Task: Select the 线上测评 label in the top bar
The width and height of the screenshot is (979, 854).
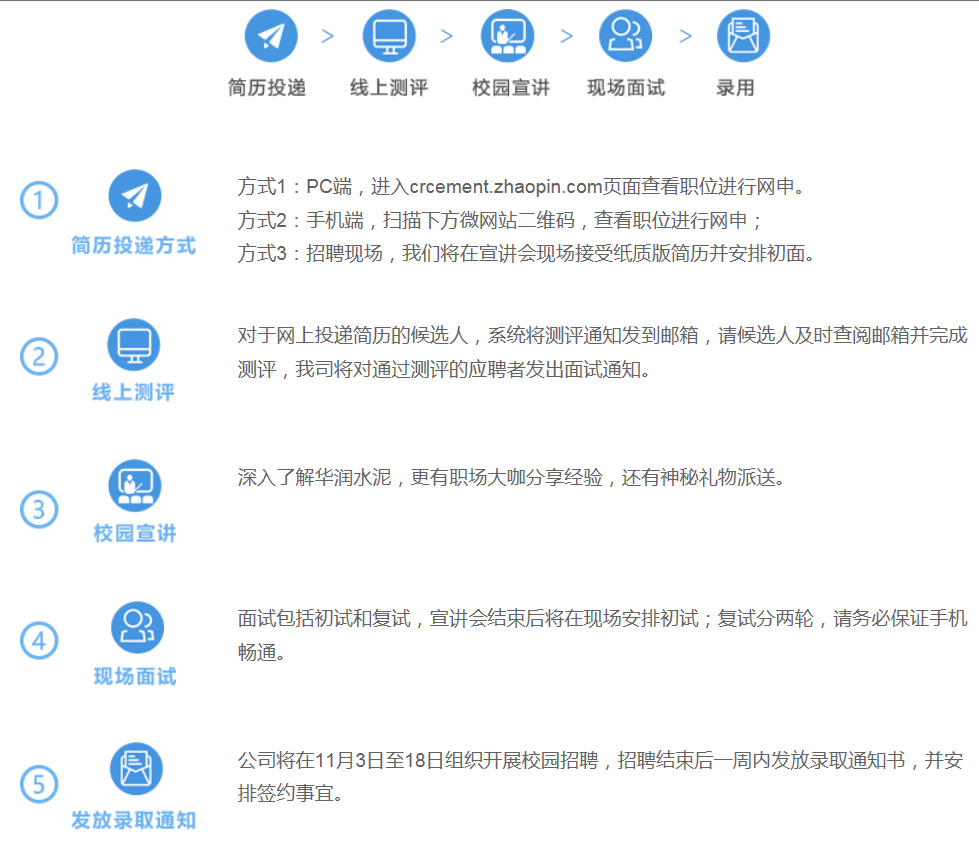Action: 389,88
